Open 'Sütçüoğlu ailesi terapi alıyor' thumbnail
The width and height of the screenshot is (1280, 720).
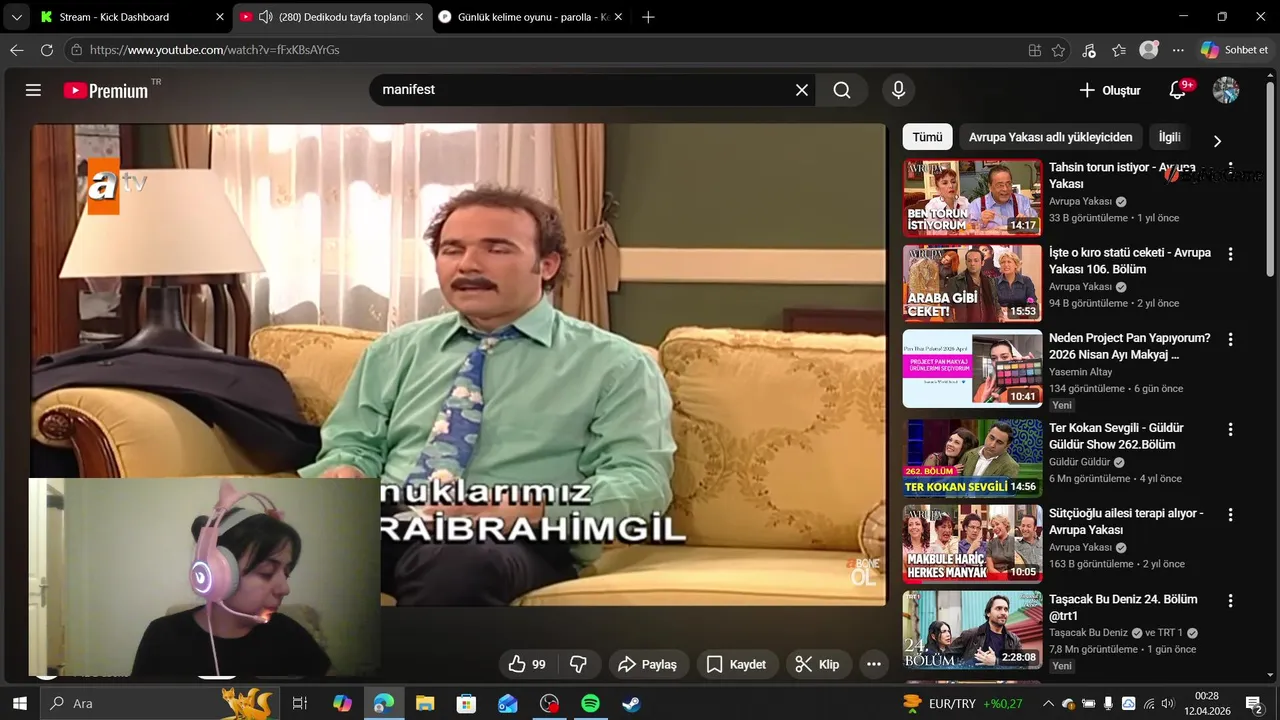(972, 543)
